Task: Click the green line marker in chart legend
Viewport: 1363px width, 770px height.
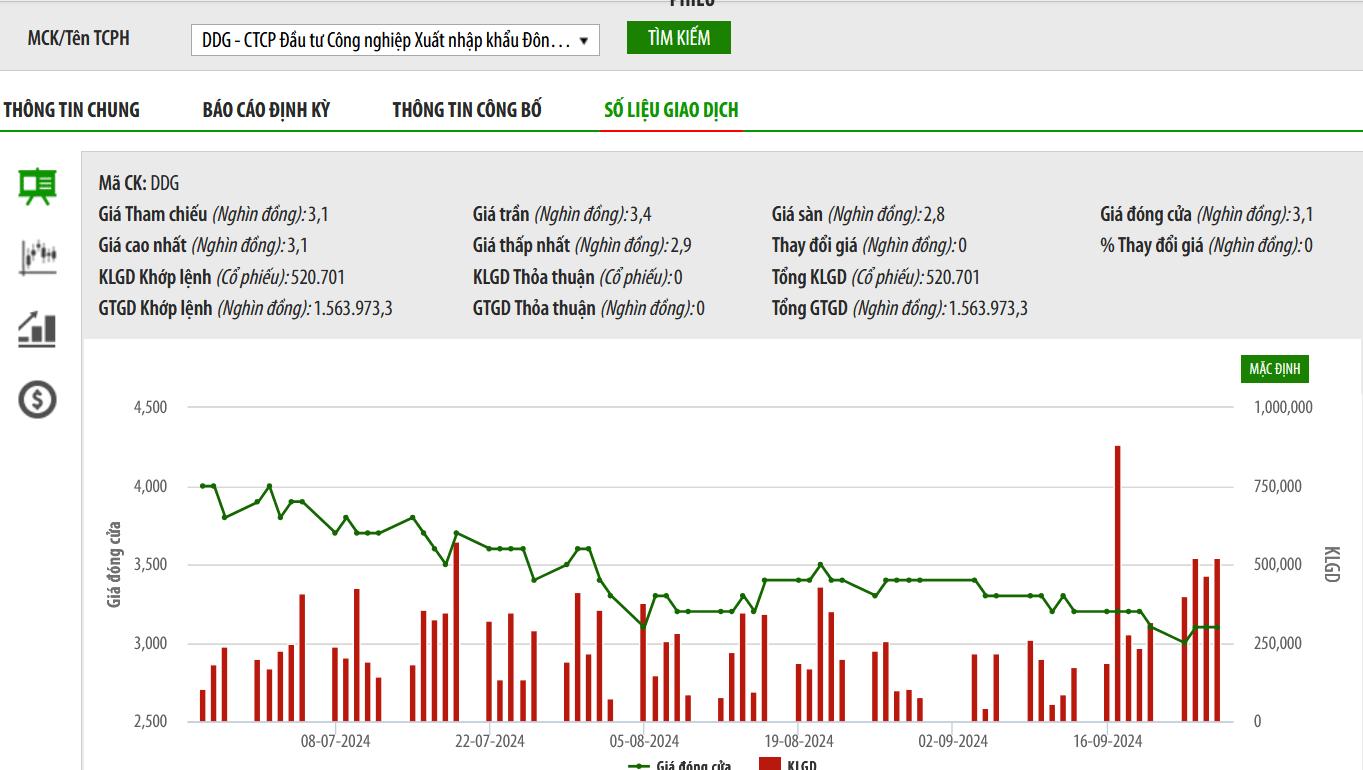Action: (639, 765)
